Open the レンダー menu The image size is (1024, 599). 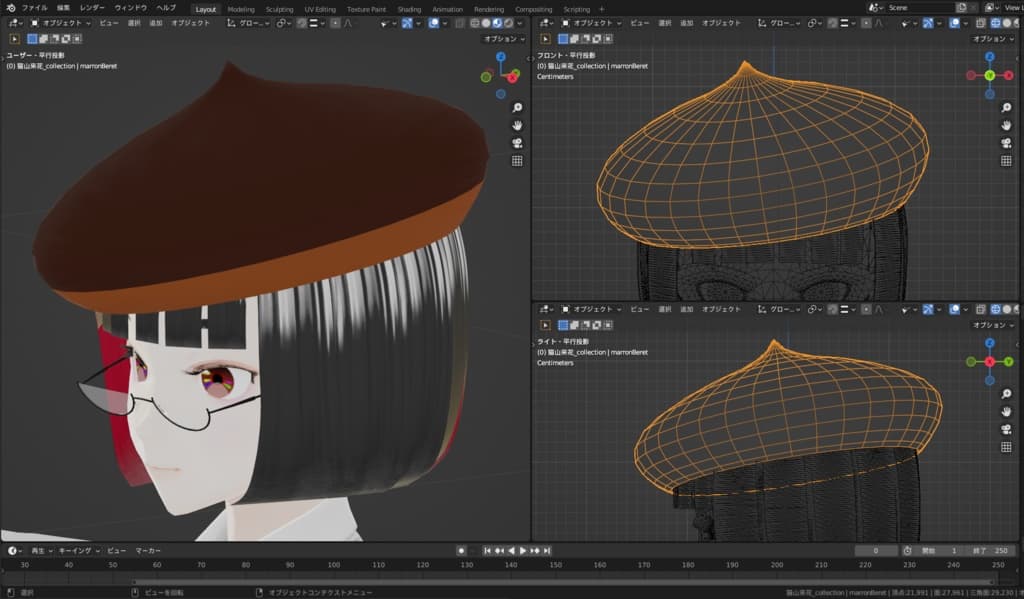click(92, 8)
